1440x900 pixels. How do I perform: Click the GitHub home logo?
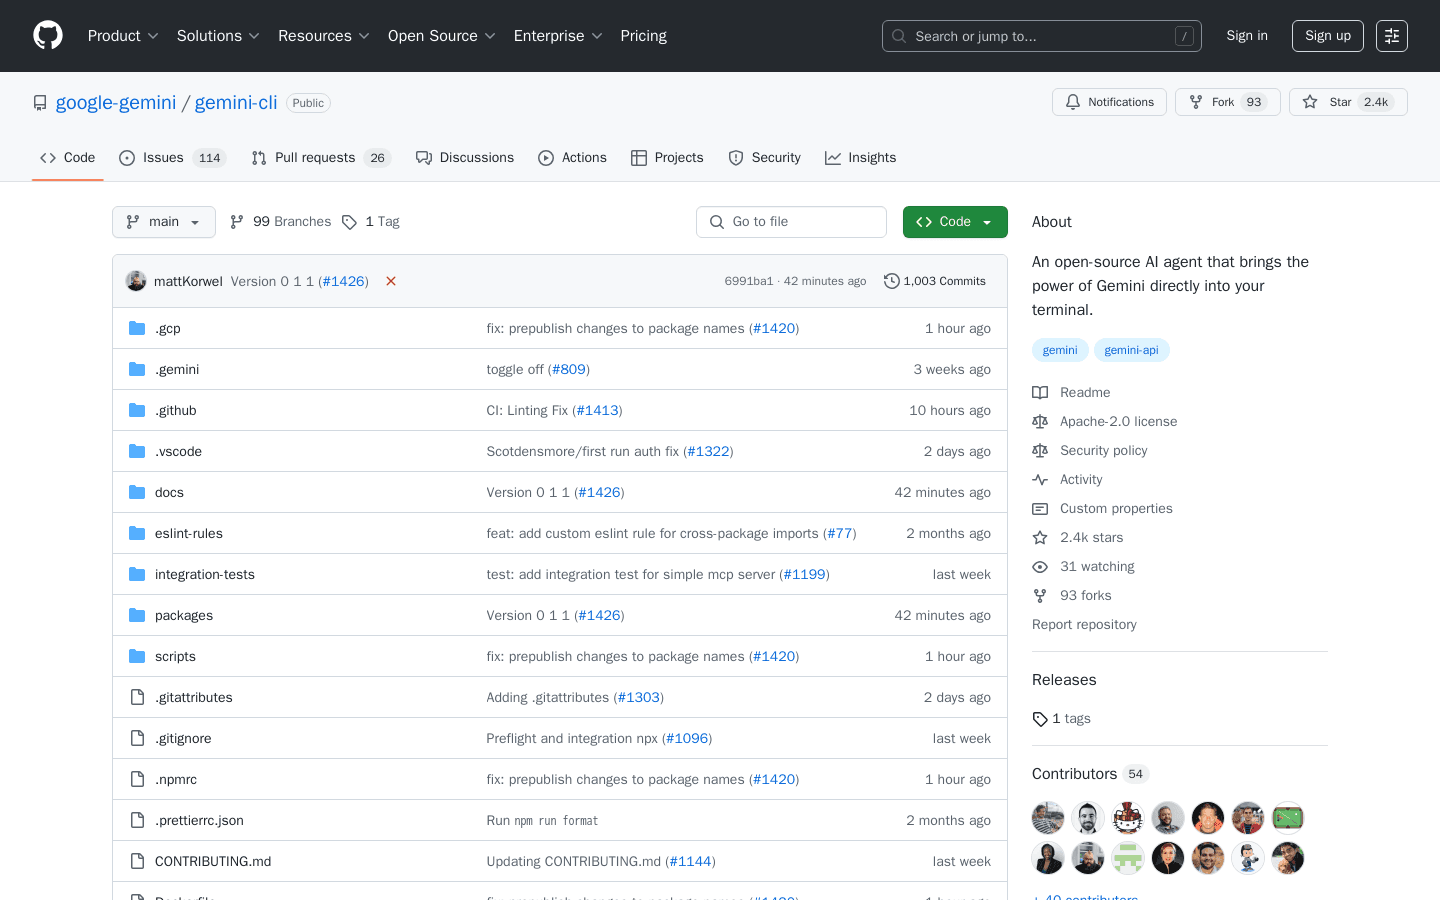tap(47, 35)
